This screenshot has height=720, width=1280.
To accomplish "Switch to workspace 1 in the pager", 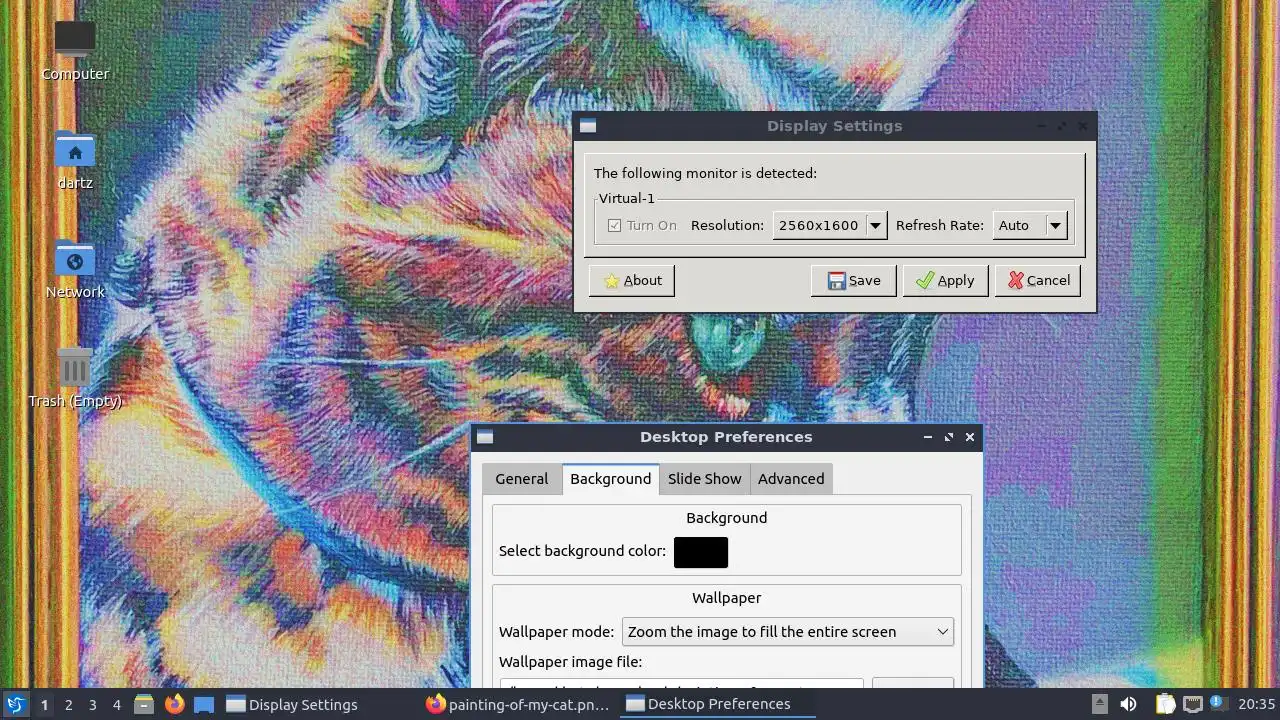I will point(44,704).
